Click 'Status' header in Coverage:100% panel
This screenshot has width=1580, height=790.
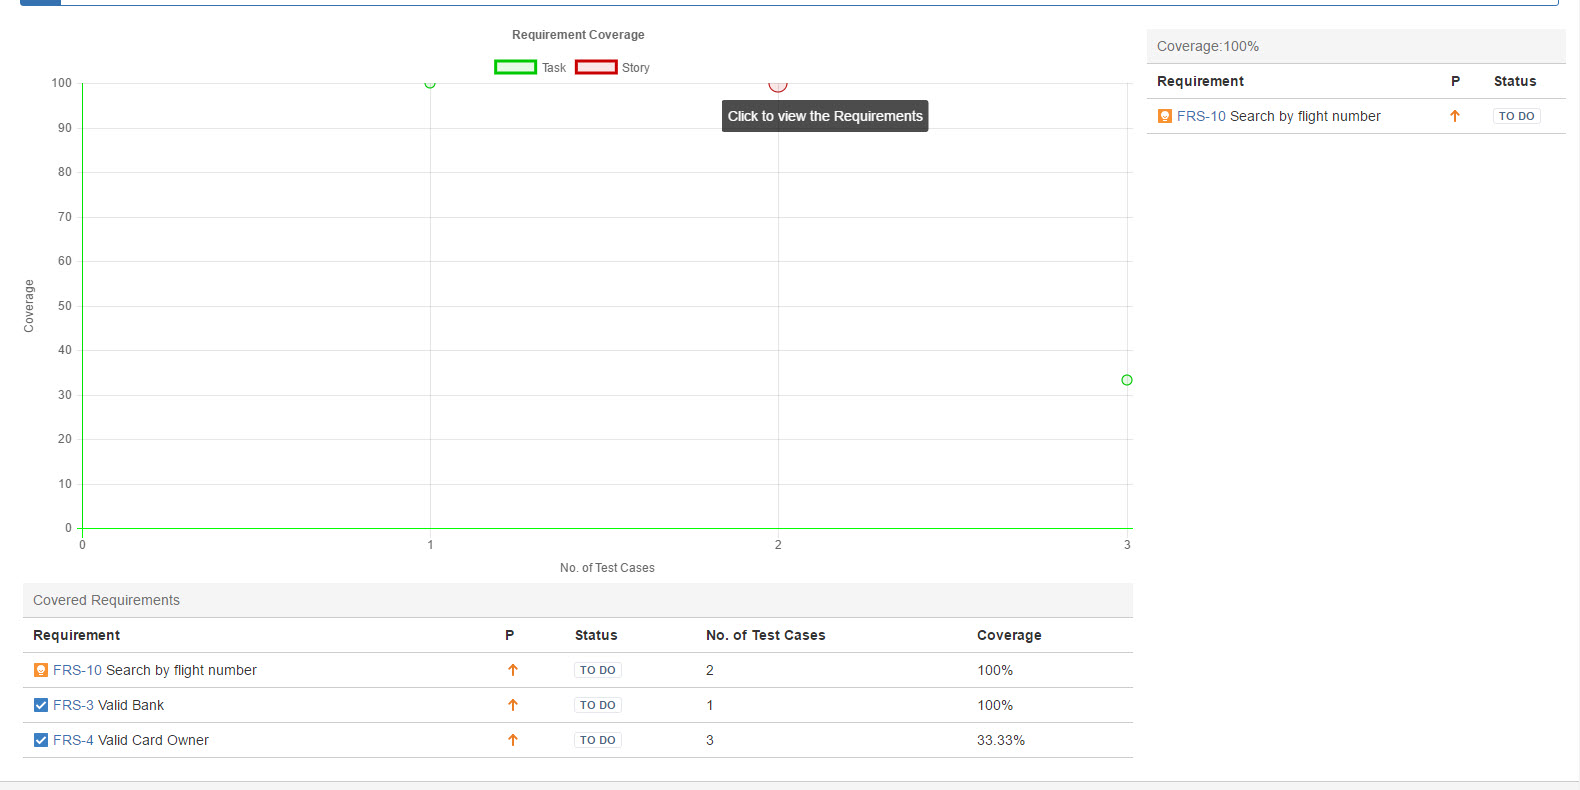pos(1515,81)
